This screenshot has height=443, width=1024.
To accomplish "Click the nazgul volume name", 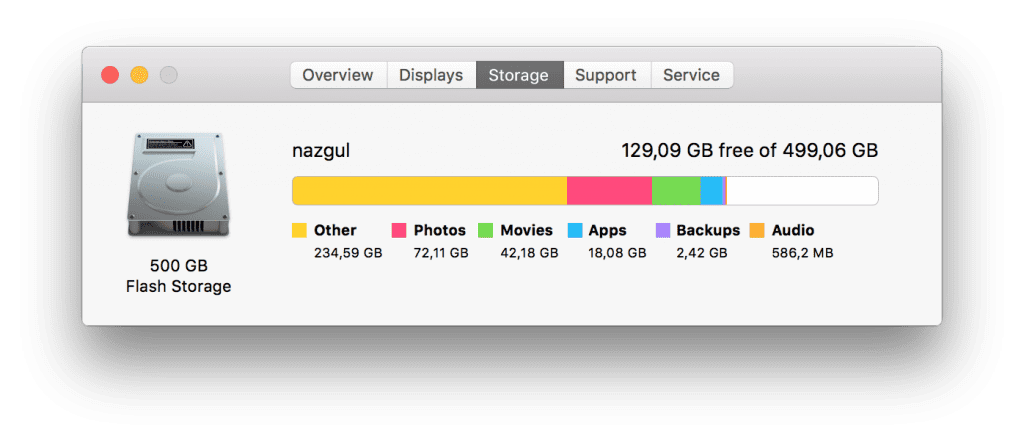I will 321,151.
